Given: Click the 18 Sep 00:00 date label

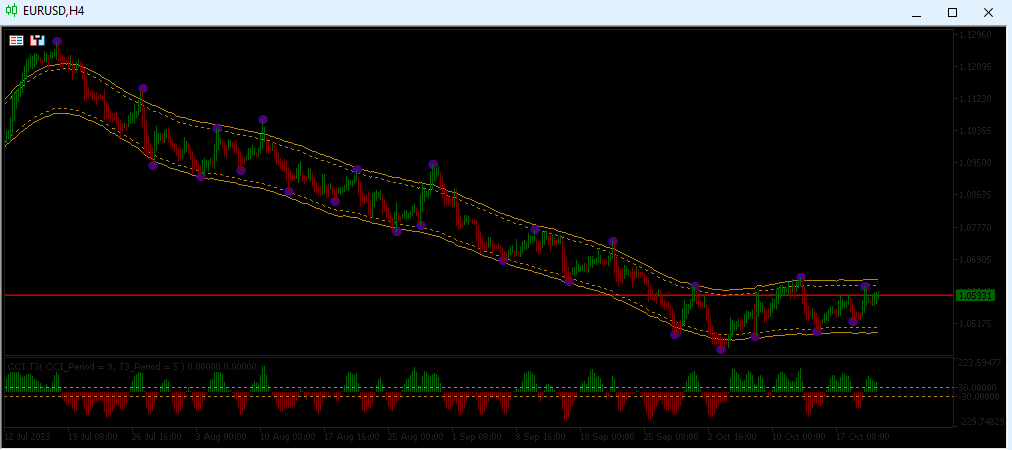Looking at the screenshot, I should click(x=605, y=436).
